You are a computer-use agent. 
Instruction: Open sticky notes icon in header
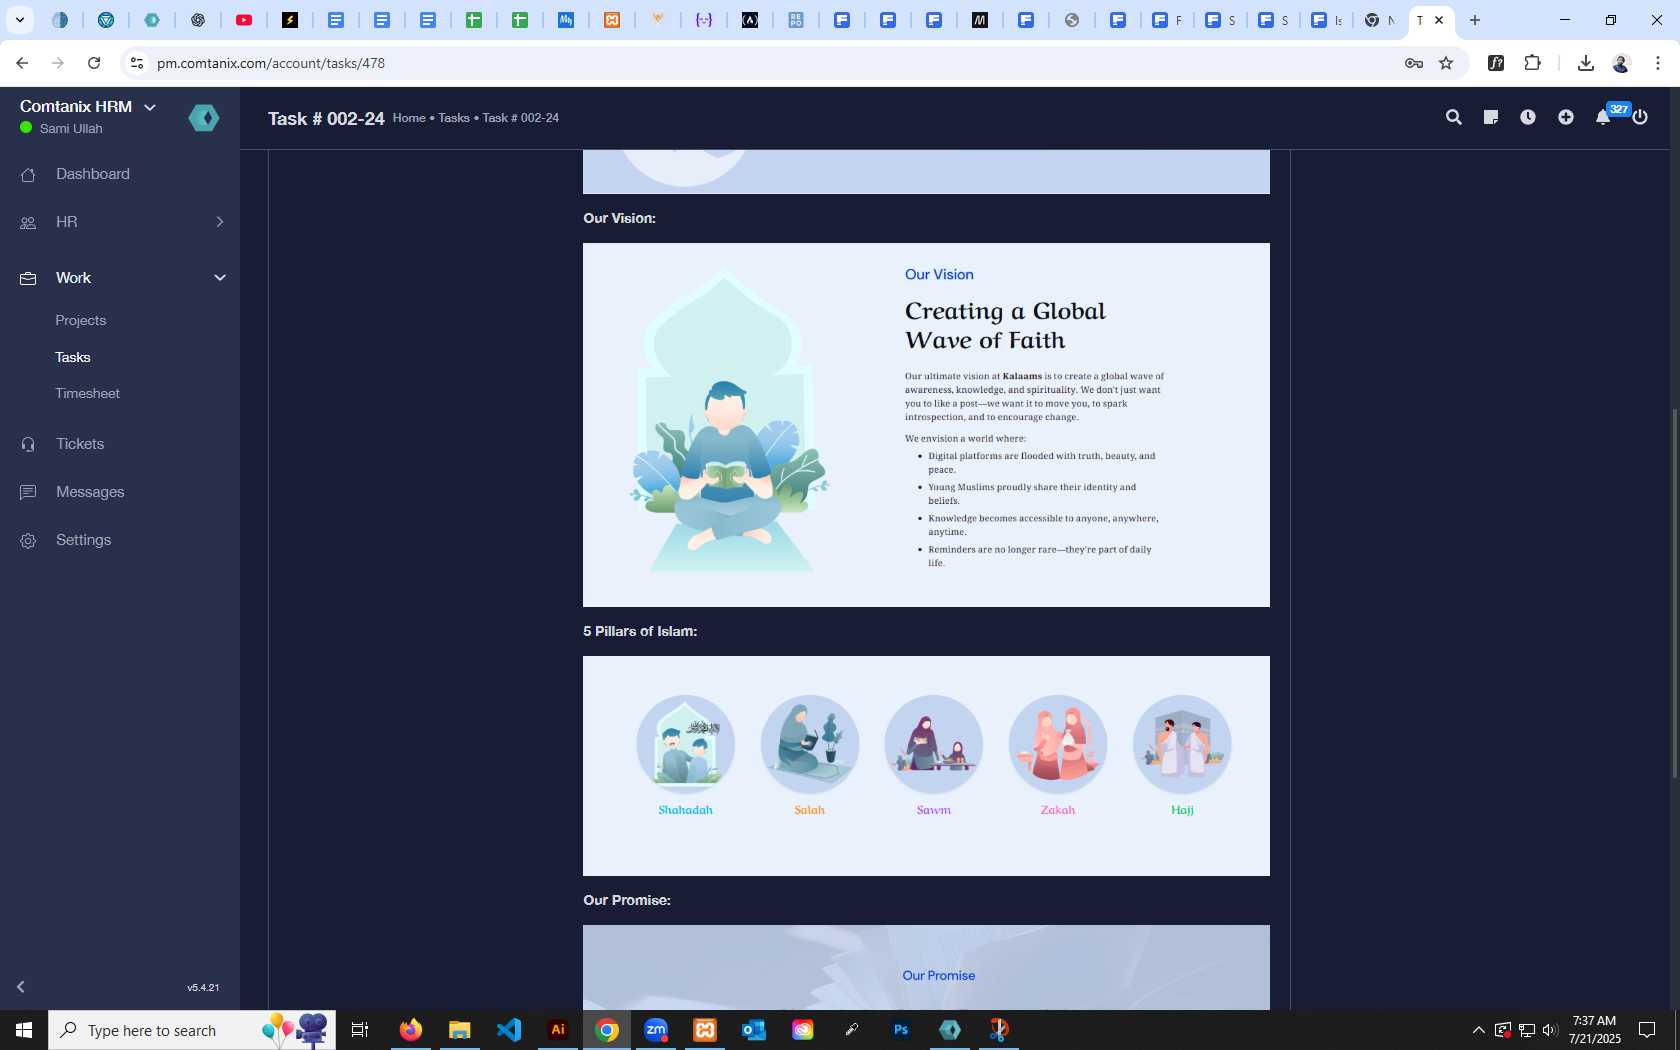pos(1491,117)
